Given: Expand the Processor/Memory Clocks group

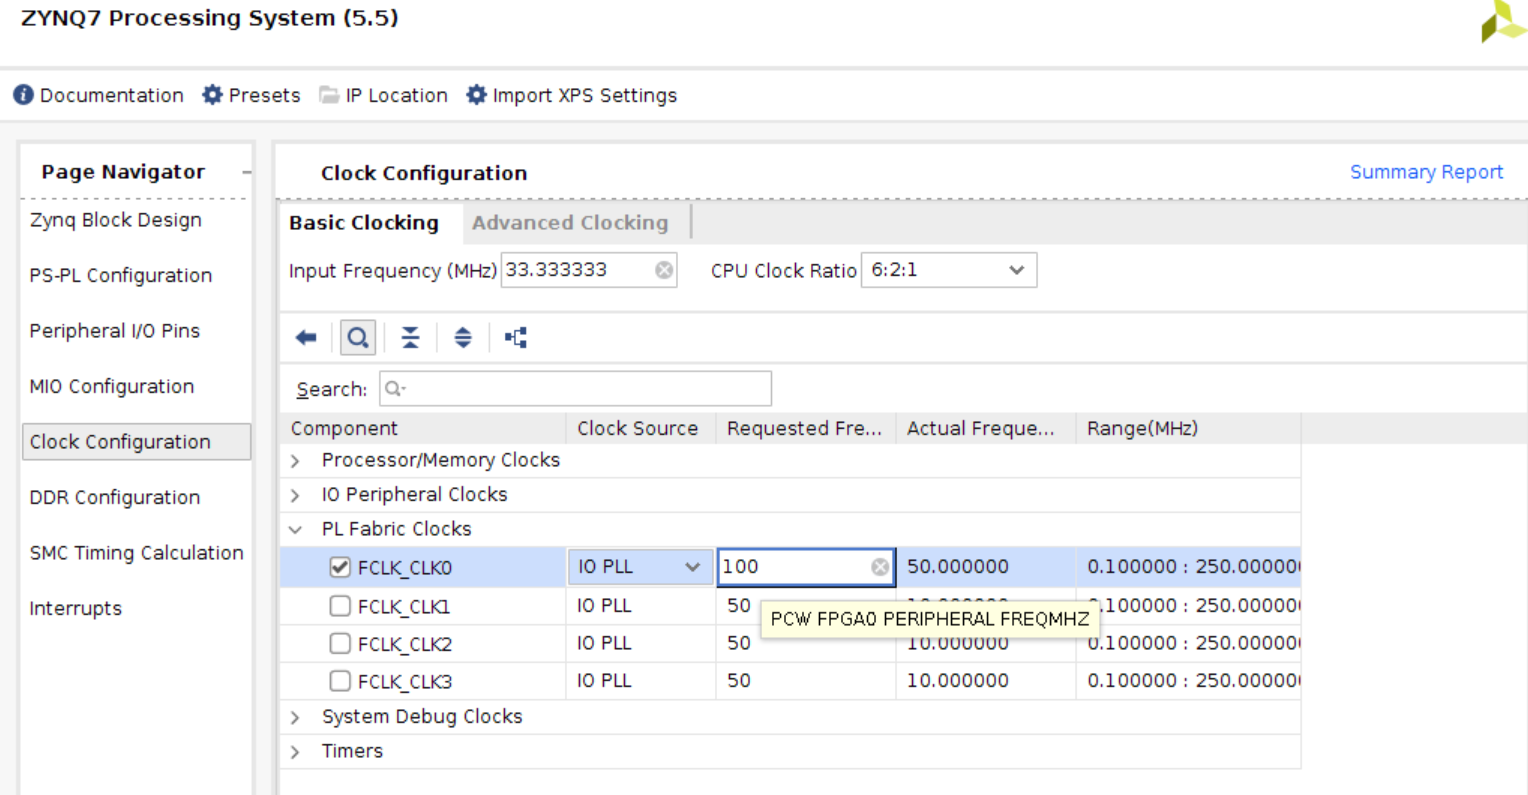Looking at the screenshot, I should tap(294, 460).
